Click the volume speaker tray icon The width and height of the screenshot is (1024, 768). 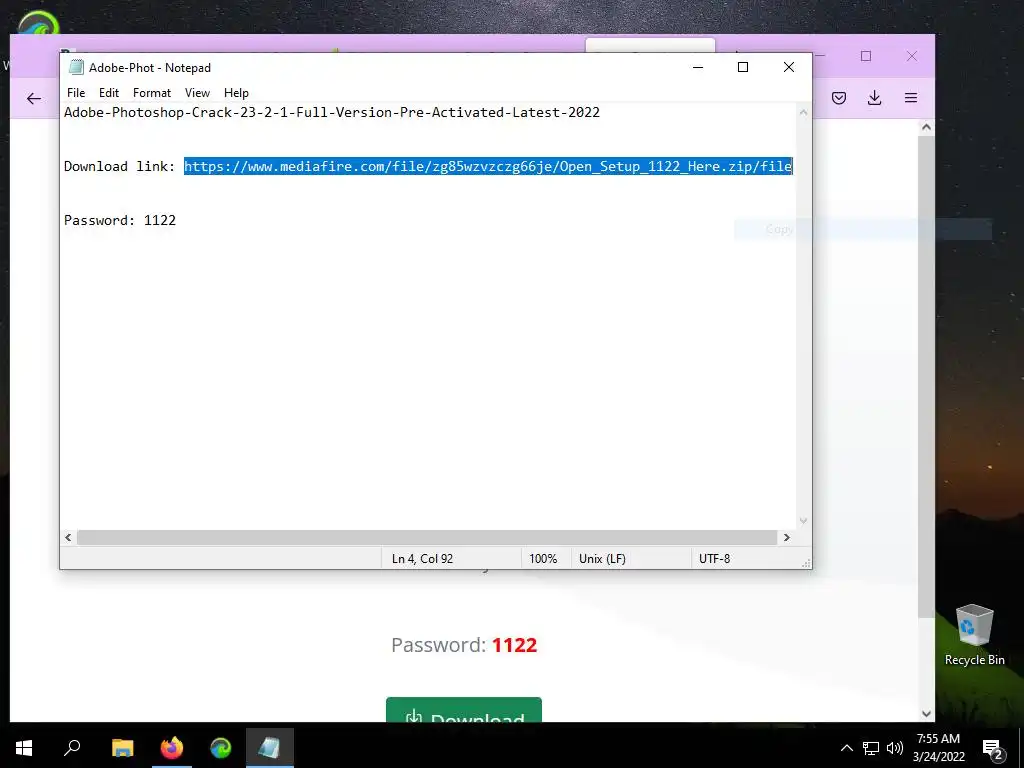tap(895, 748)
